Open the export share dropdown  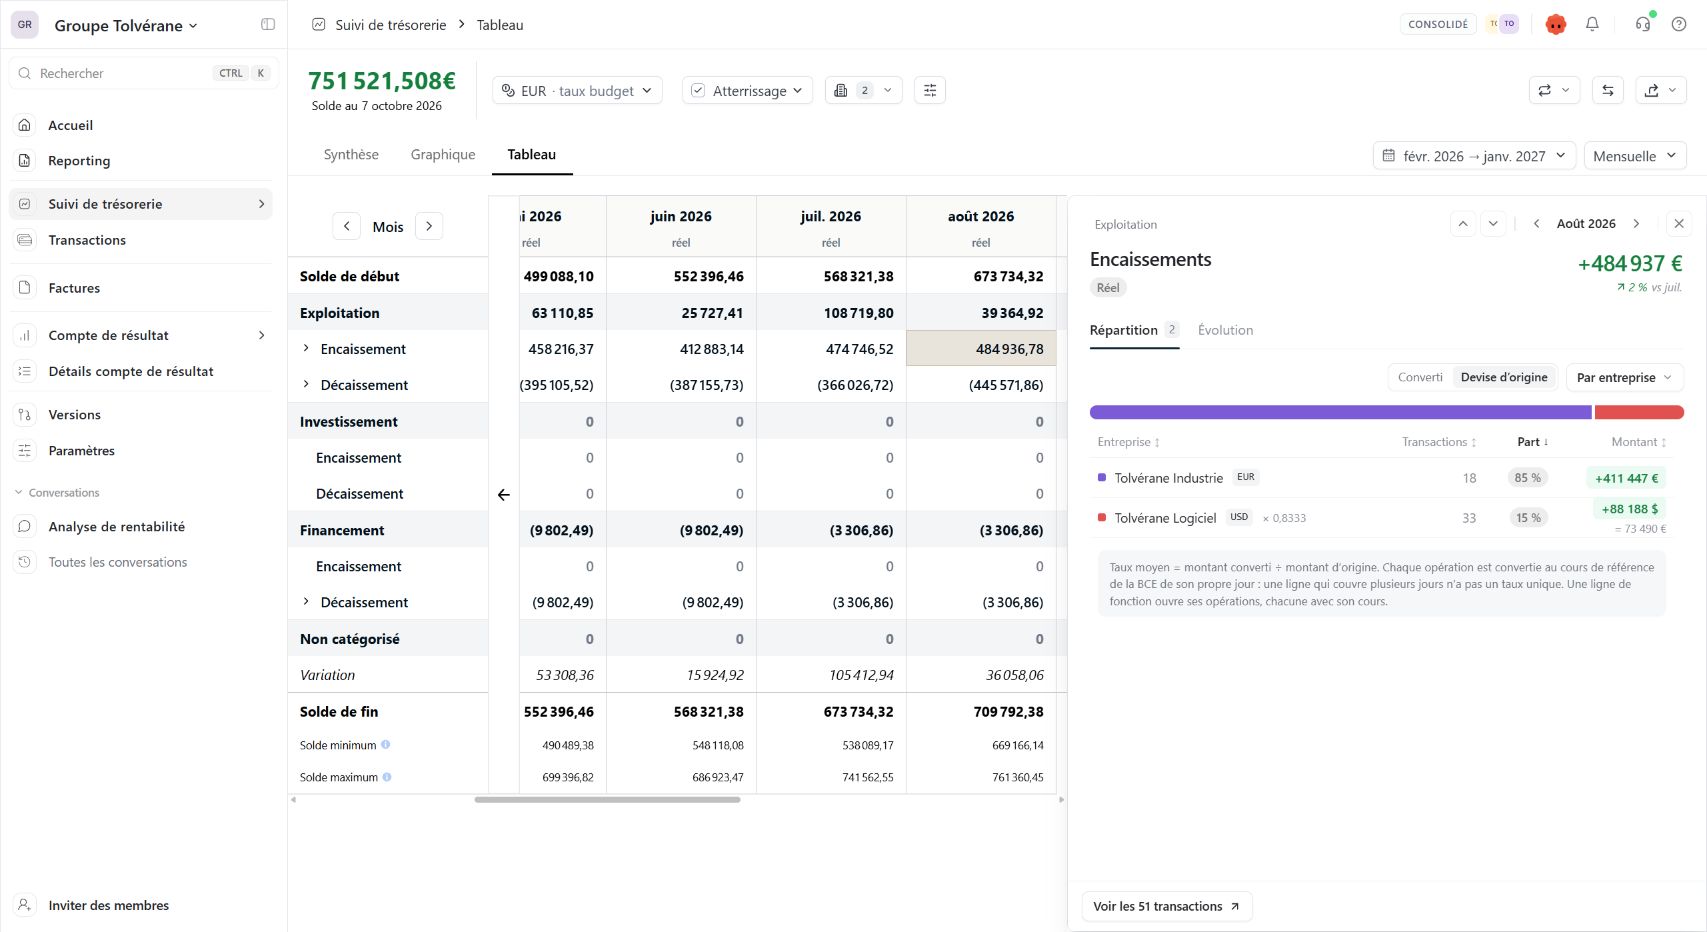coord(1661,90)
